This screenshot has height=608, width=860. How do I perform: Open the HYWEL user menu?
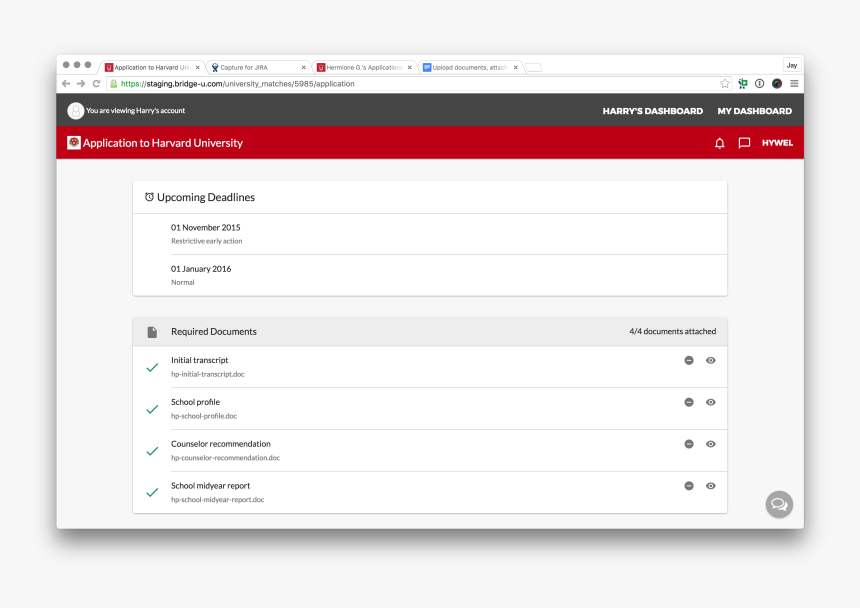click(777, 143)
